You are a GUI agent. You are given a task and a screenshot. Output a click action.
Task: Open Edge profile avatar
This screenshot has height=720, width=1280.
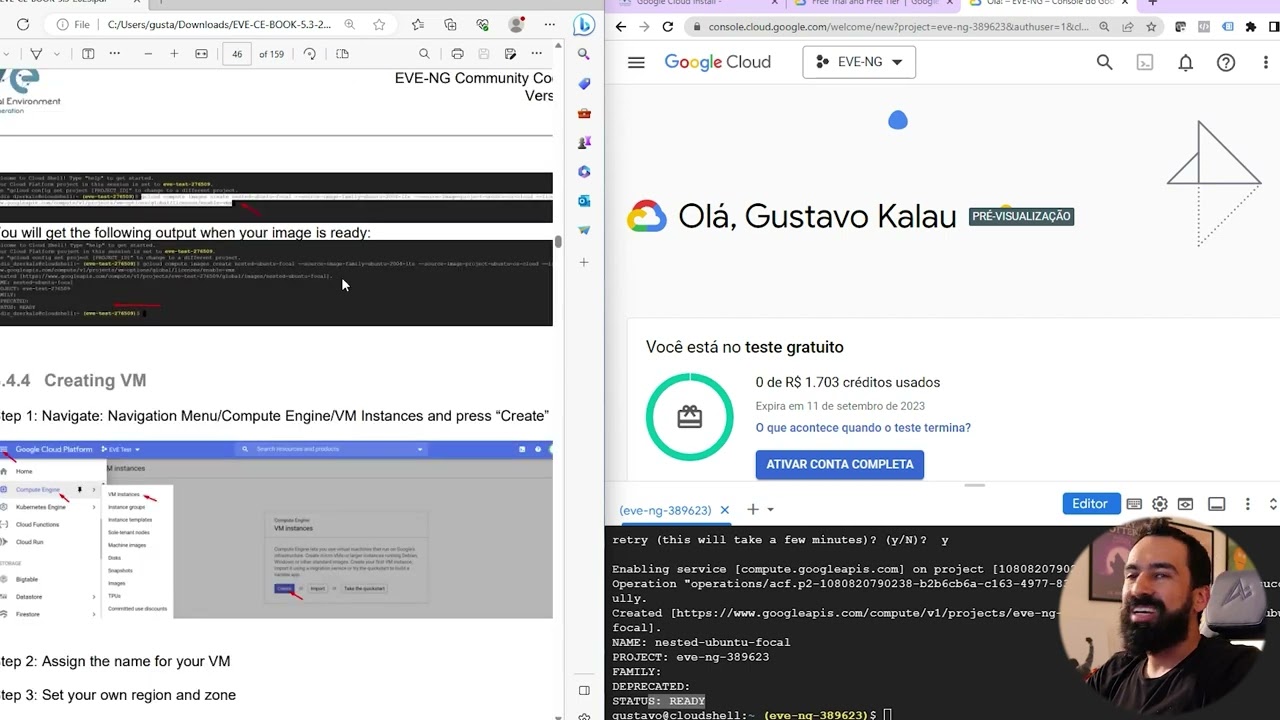(516, 24)
